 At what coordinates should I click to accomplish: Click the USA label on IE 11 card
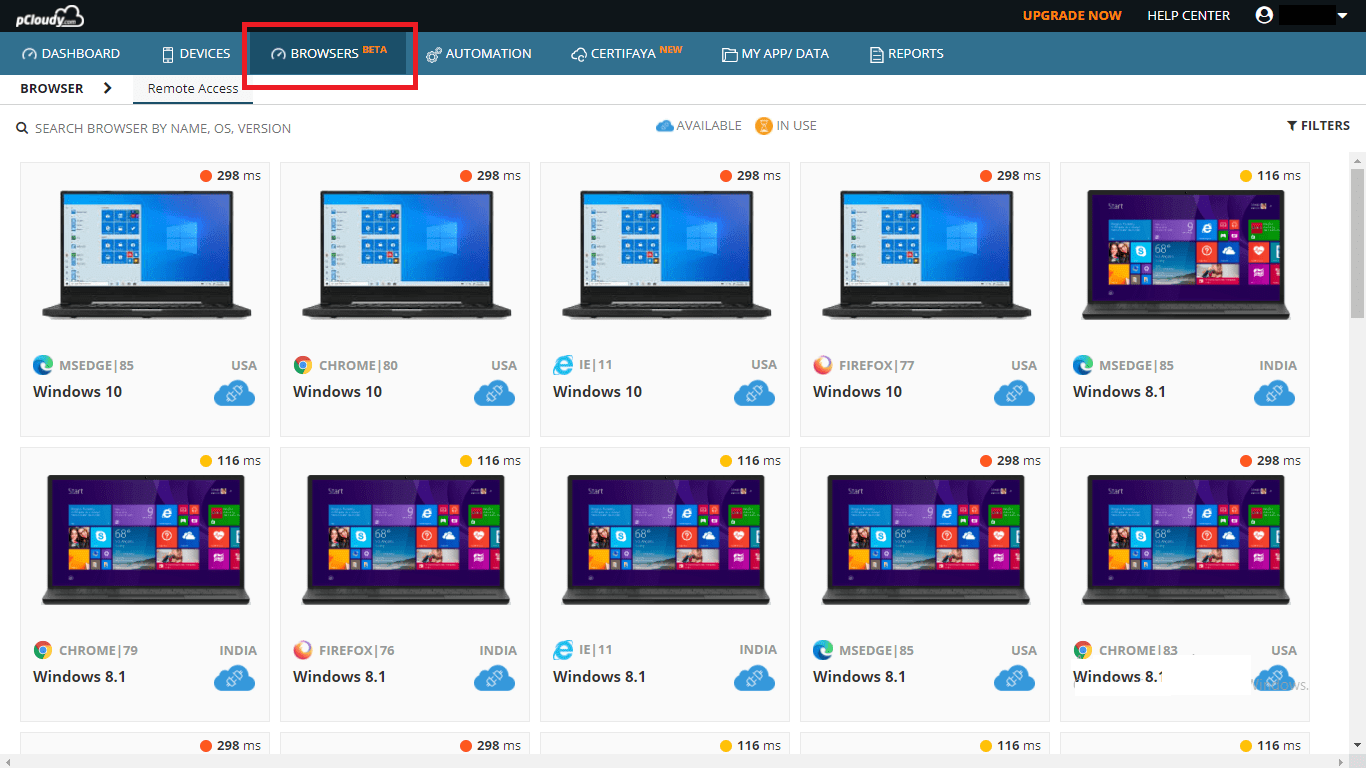click(764, 366)
